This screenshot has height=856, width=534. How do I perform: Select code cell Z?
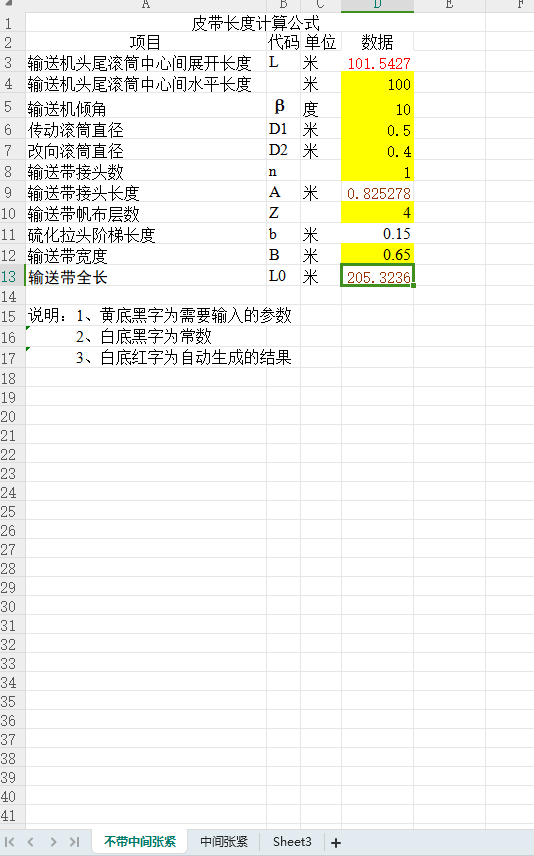tap(283, 212)
